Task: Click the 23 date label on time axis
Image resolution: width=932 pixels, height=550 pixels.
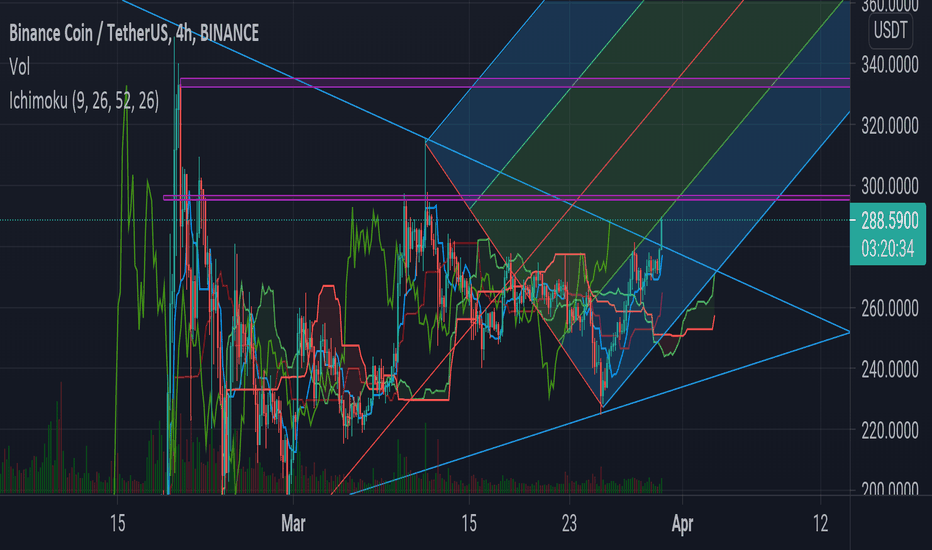Action: pos(569,524)
